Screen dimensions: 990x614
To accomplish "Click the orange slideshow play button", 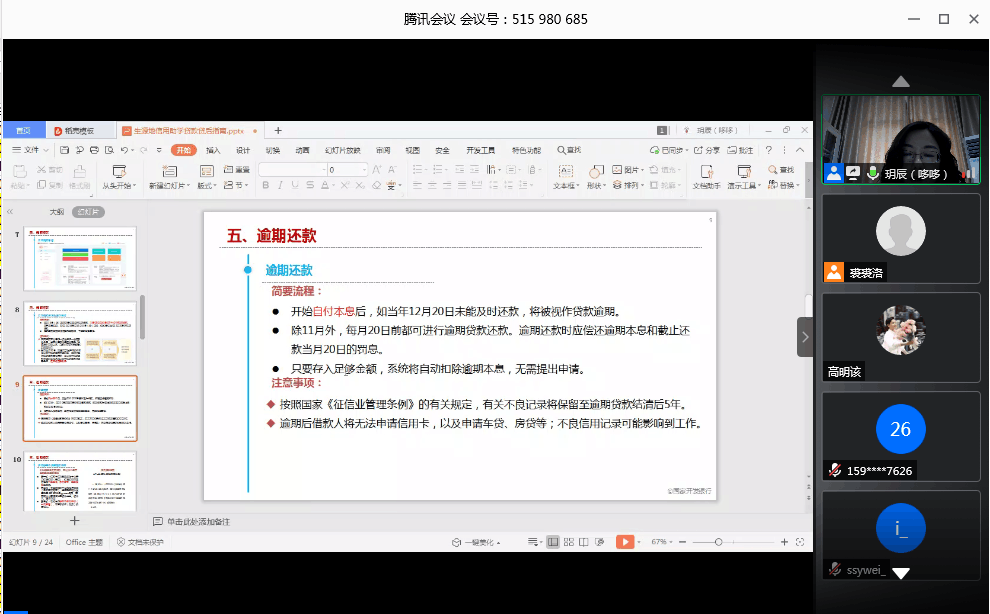I will pyautogui.click(x=623, y=541).
